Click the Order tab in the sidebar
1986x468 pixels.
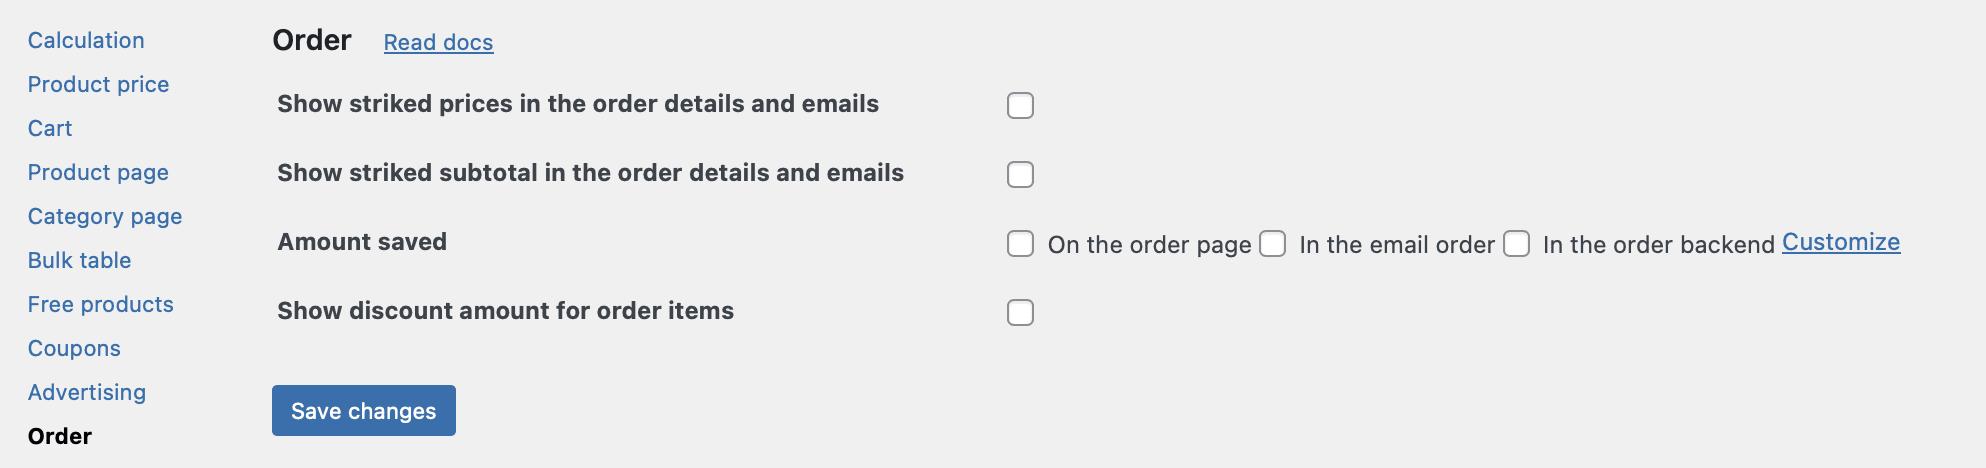(60, 436)
